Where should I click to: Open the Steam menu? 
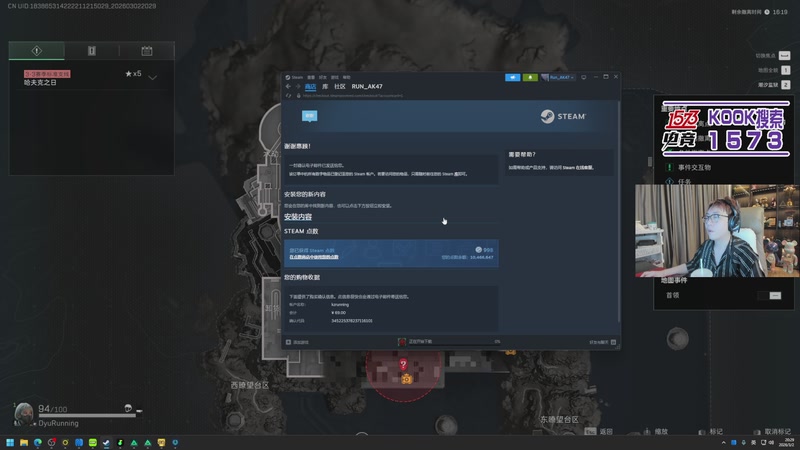tap(294, 78)
